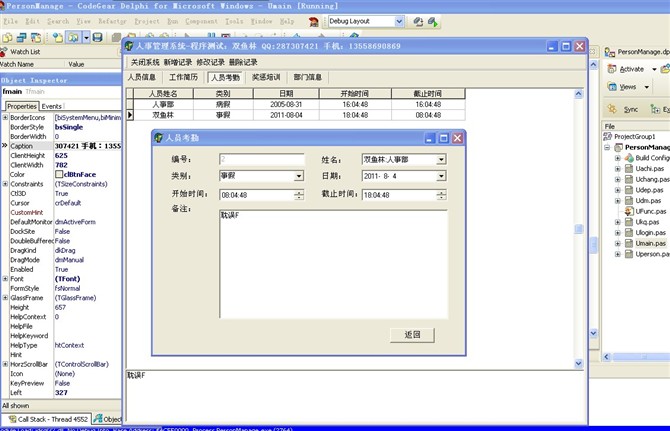Click 人事部 cell in attendance grid

163,105
